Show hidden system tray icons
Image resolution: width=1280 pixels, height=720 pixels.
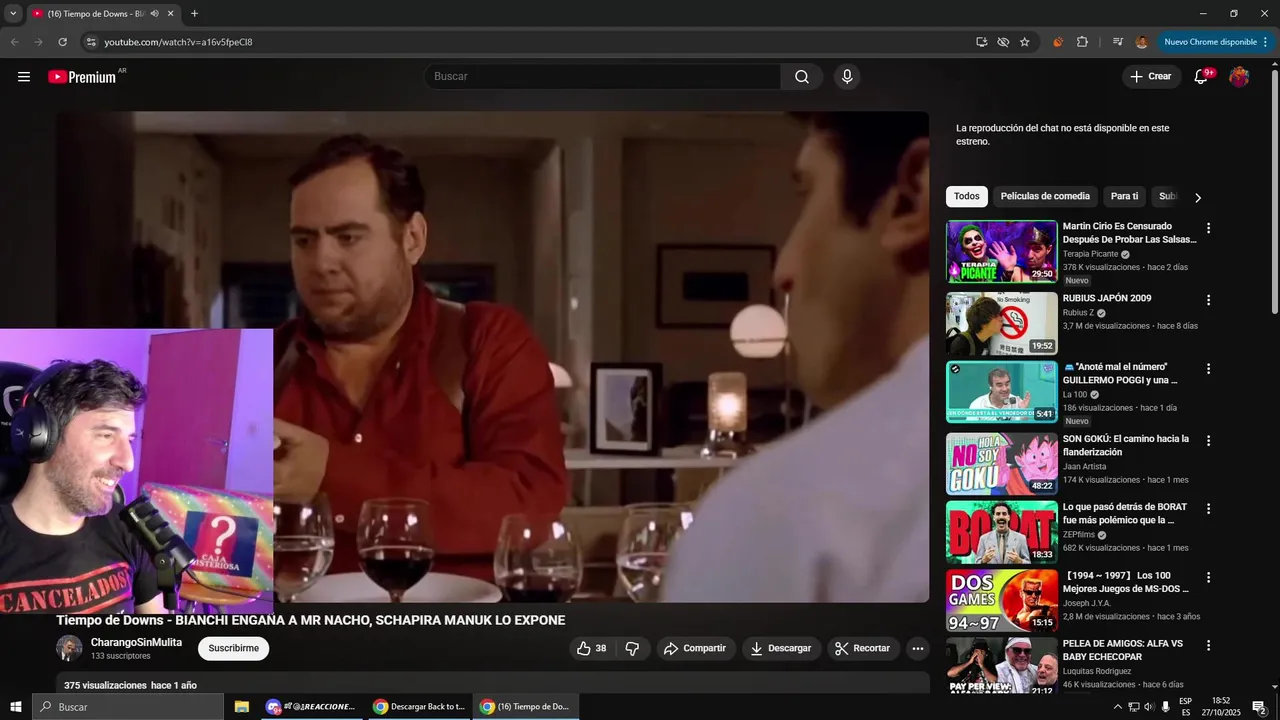(1118, 707)
